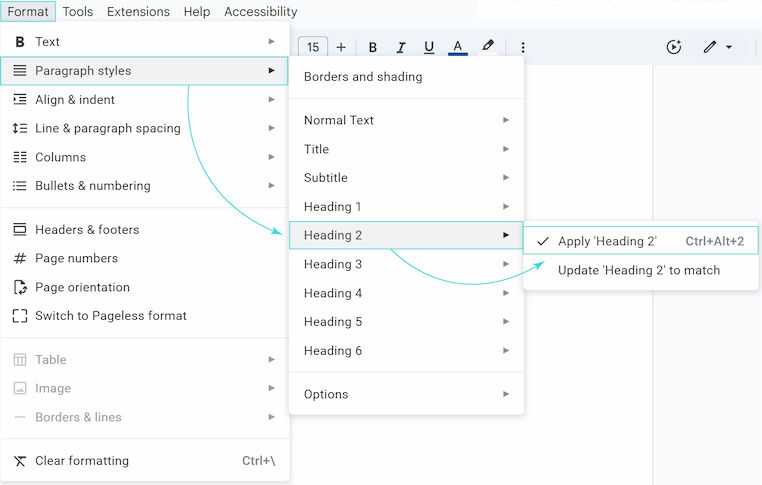762x485 pixels.
Task: Open the Accessibility menu
Action: pyautogui.click(x=260, y=11)
